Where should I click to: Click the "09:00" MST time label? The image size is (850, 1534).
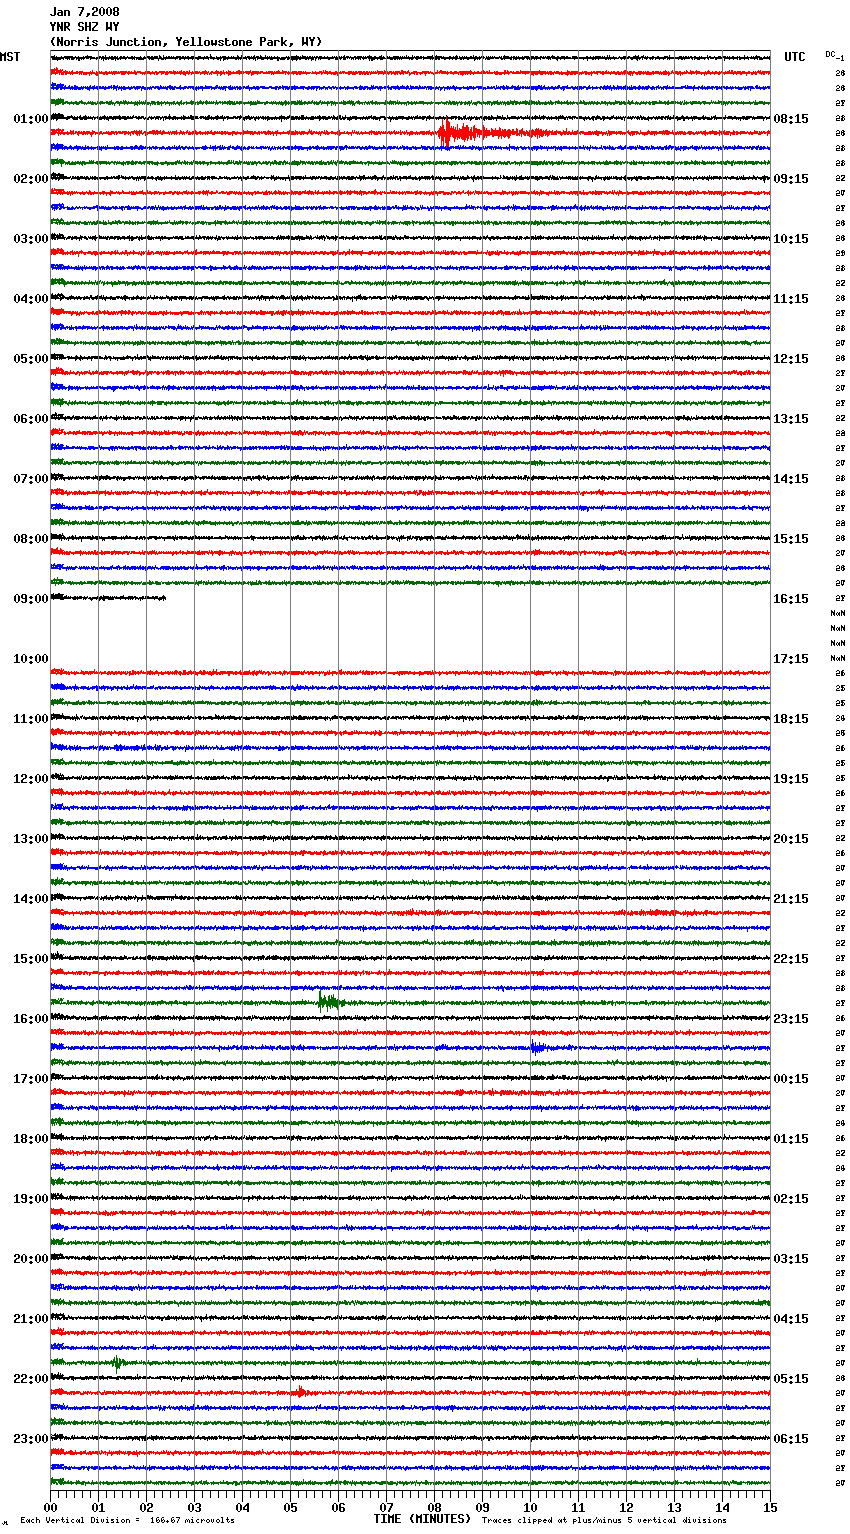pos(31,599)
